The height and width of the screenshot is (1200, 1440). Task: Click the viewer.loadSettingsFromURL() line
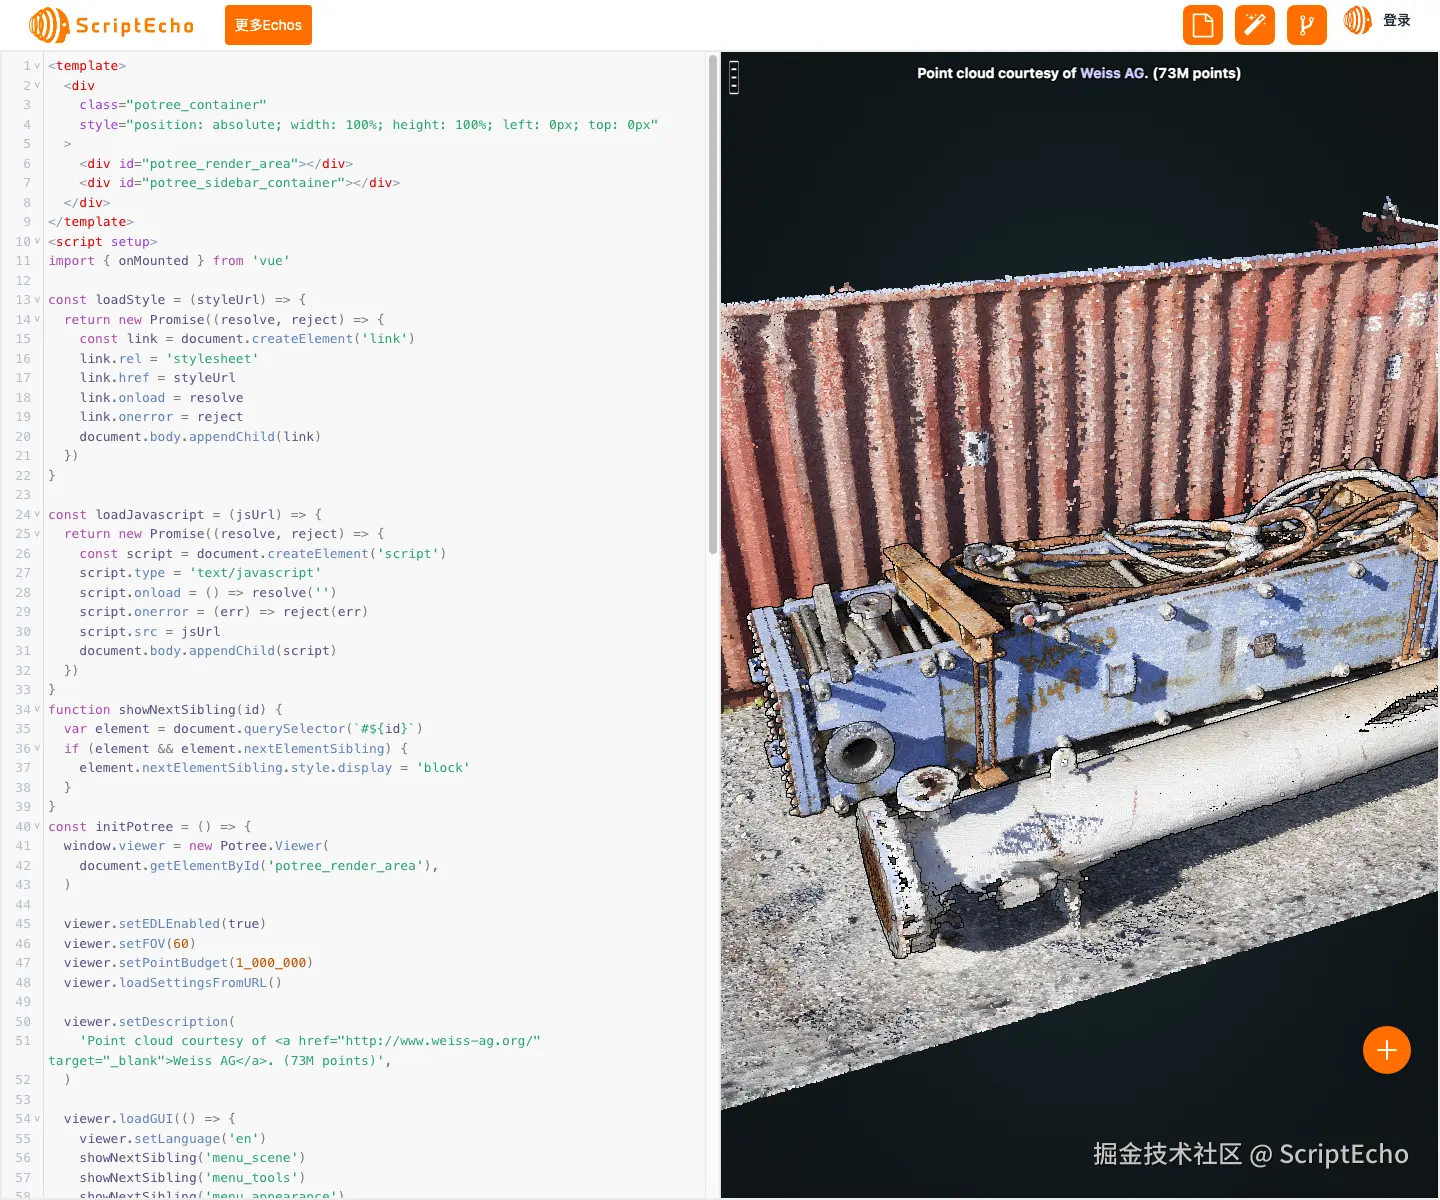pos(173,983)
